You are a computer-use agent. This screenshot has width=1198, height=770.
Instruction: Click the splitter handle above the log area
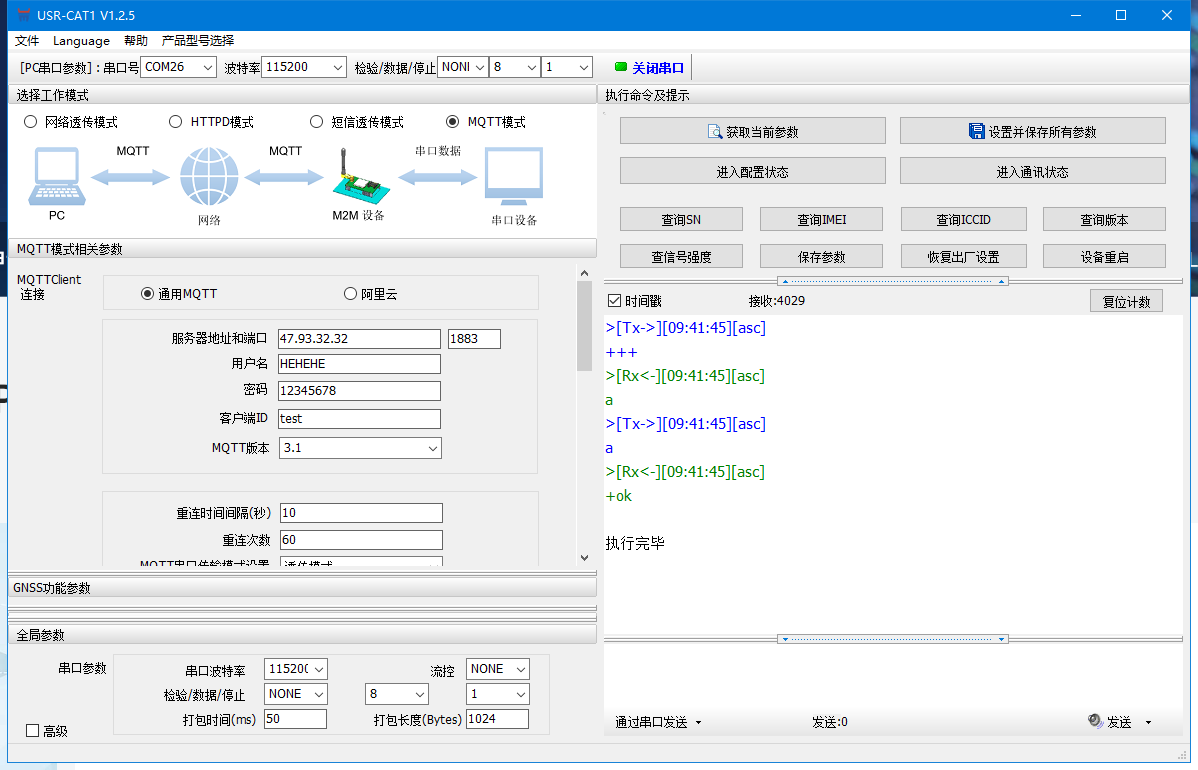tap(892, 281)
